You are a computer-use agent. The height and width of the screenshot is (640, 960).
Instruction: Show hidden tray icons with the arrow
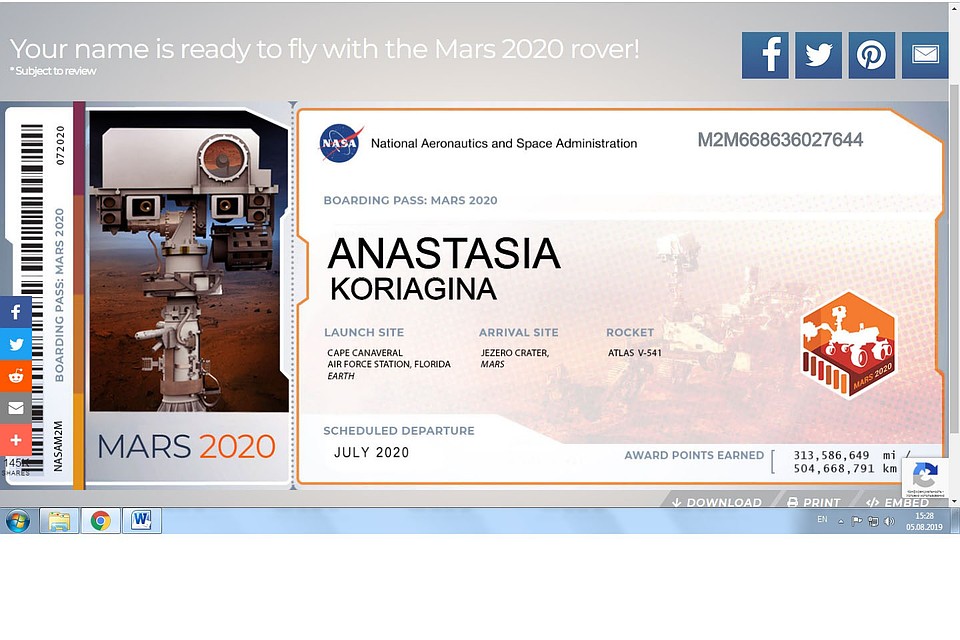841,522
